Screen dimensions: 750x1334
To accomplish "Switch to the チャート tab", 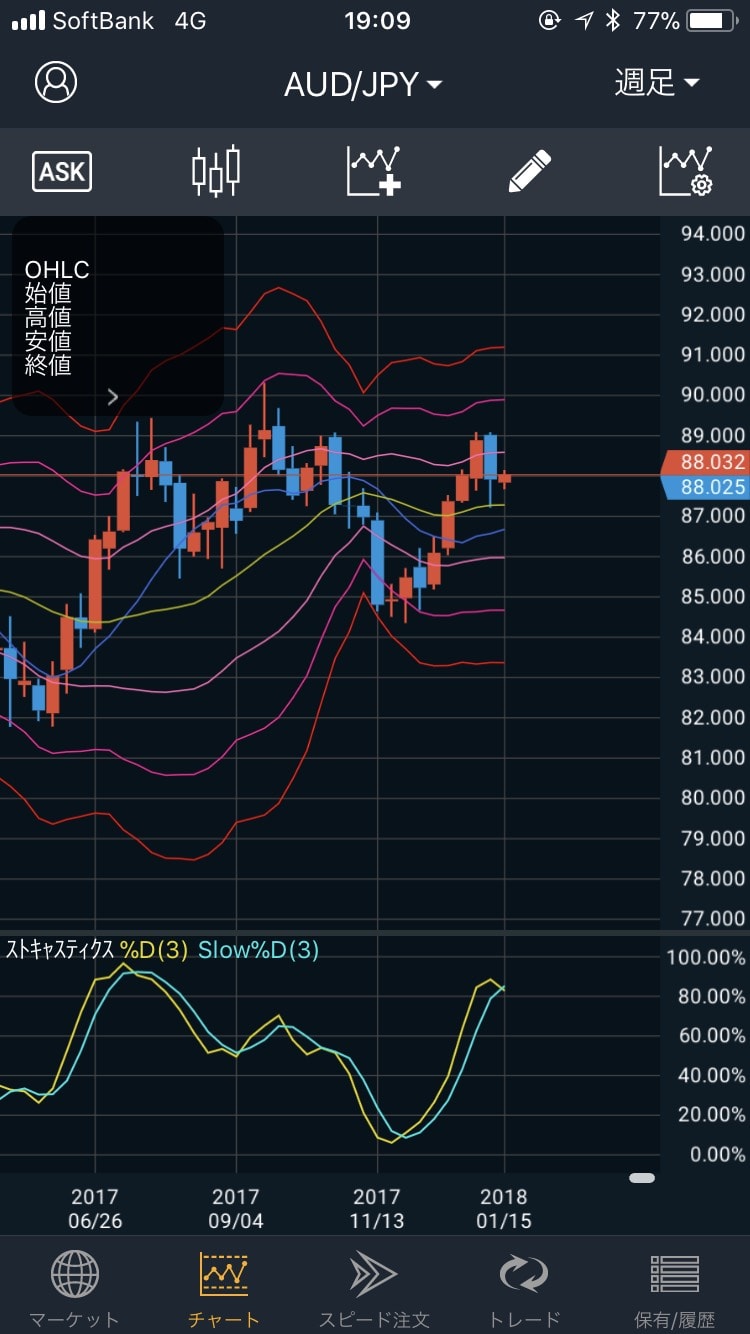I will pyautogui.click(x=224, y=1290).
